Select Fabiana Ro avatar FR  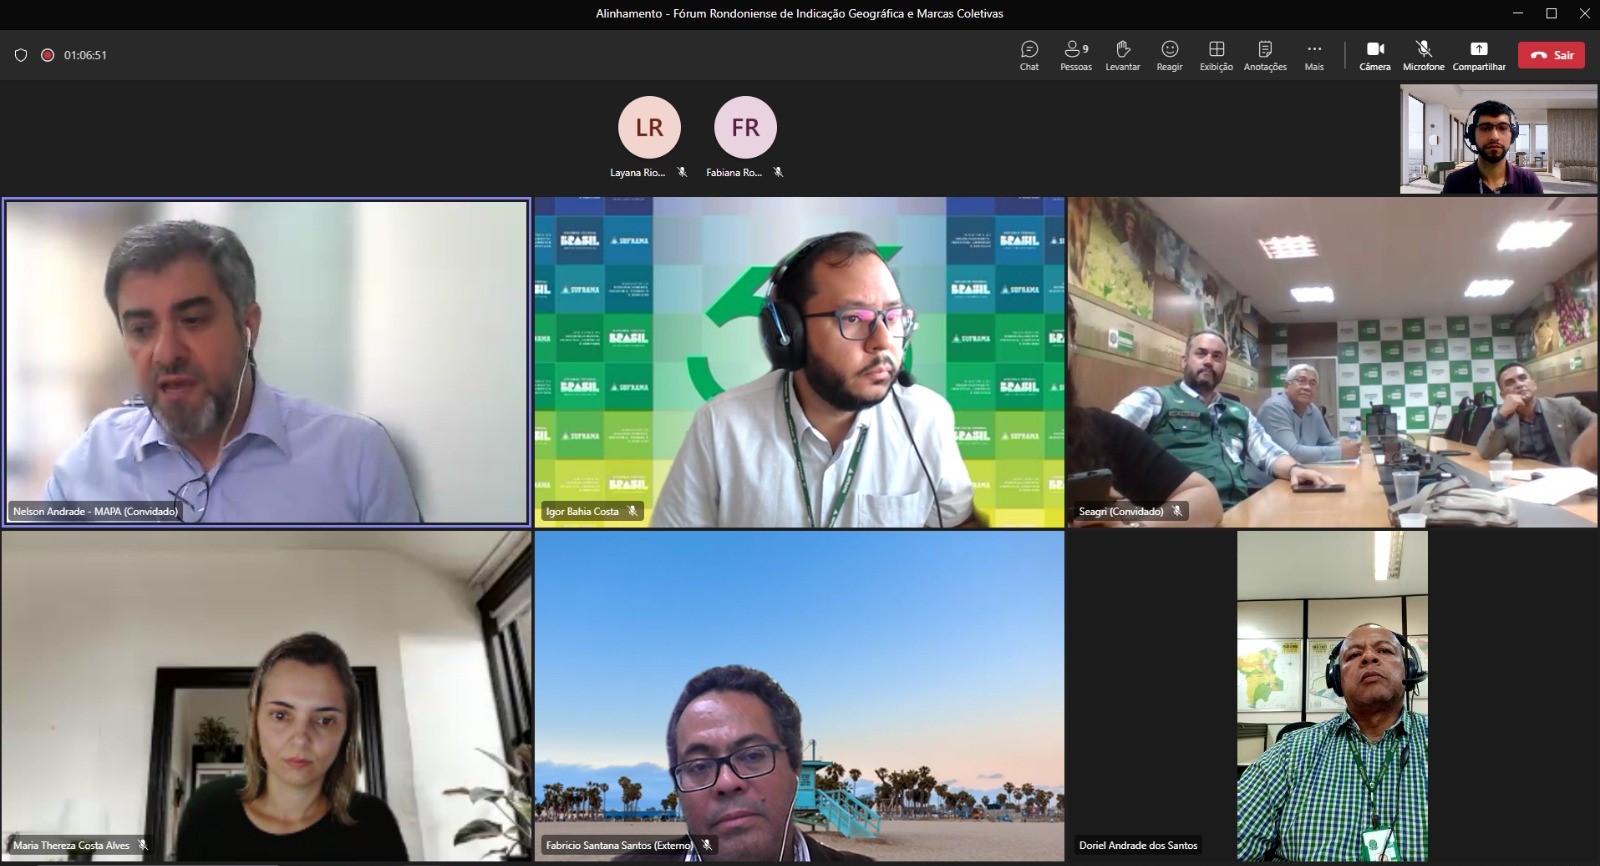pyautogui.click(x=745, y=127)
